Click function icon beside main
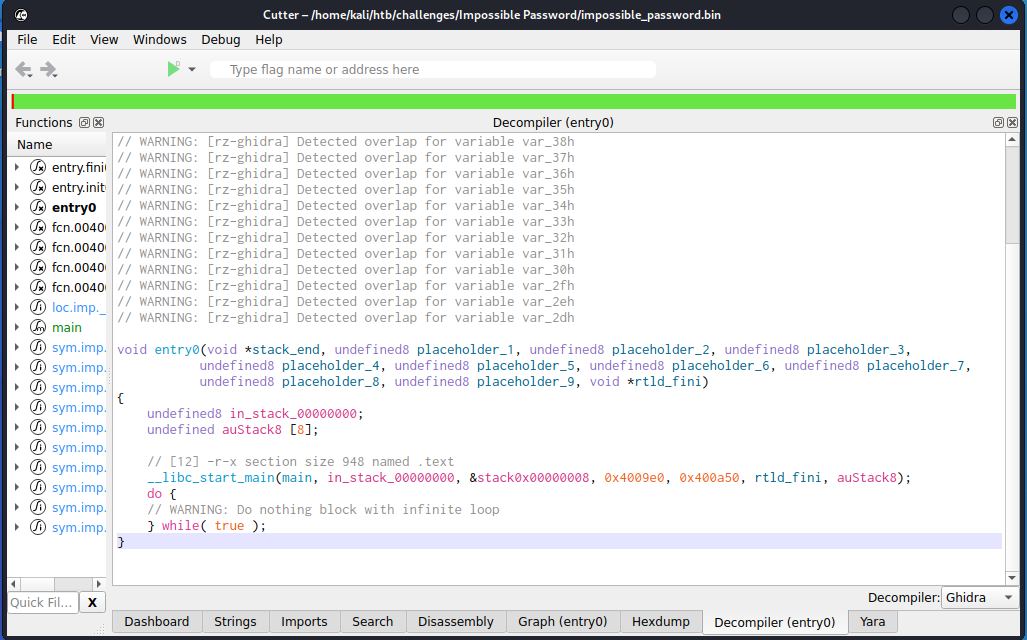 click(x=38, y=327)
